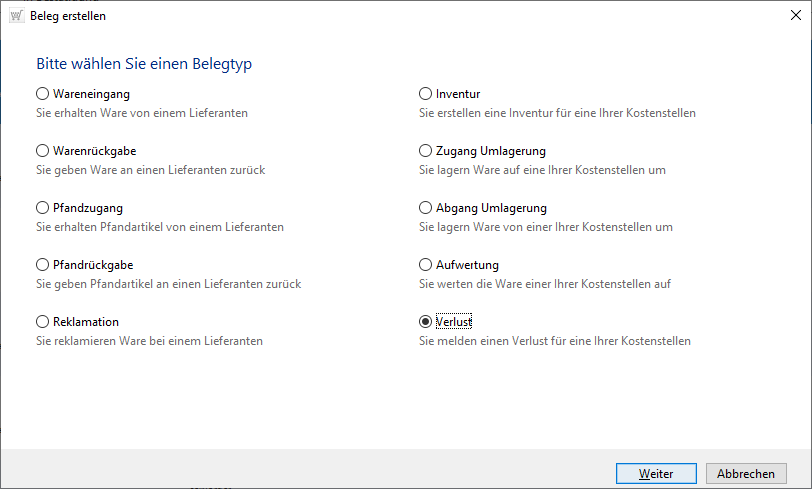Choose the Warenrückgabe document type
812x489 pixels.
43,151
